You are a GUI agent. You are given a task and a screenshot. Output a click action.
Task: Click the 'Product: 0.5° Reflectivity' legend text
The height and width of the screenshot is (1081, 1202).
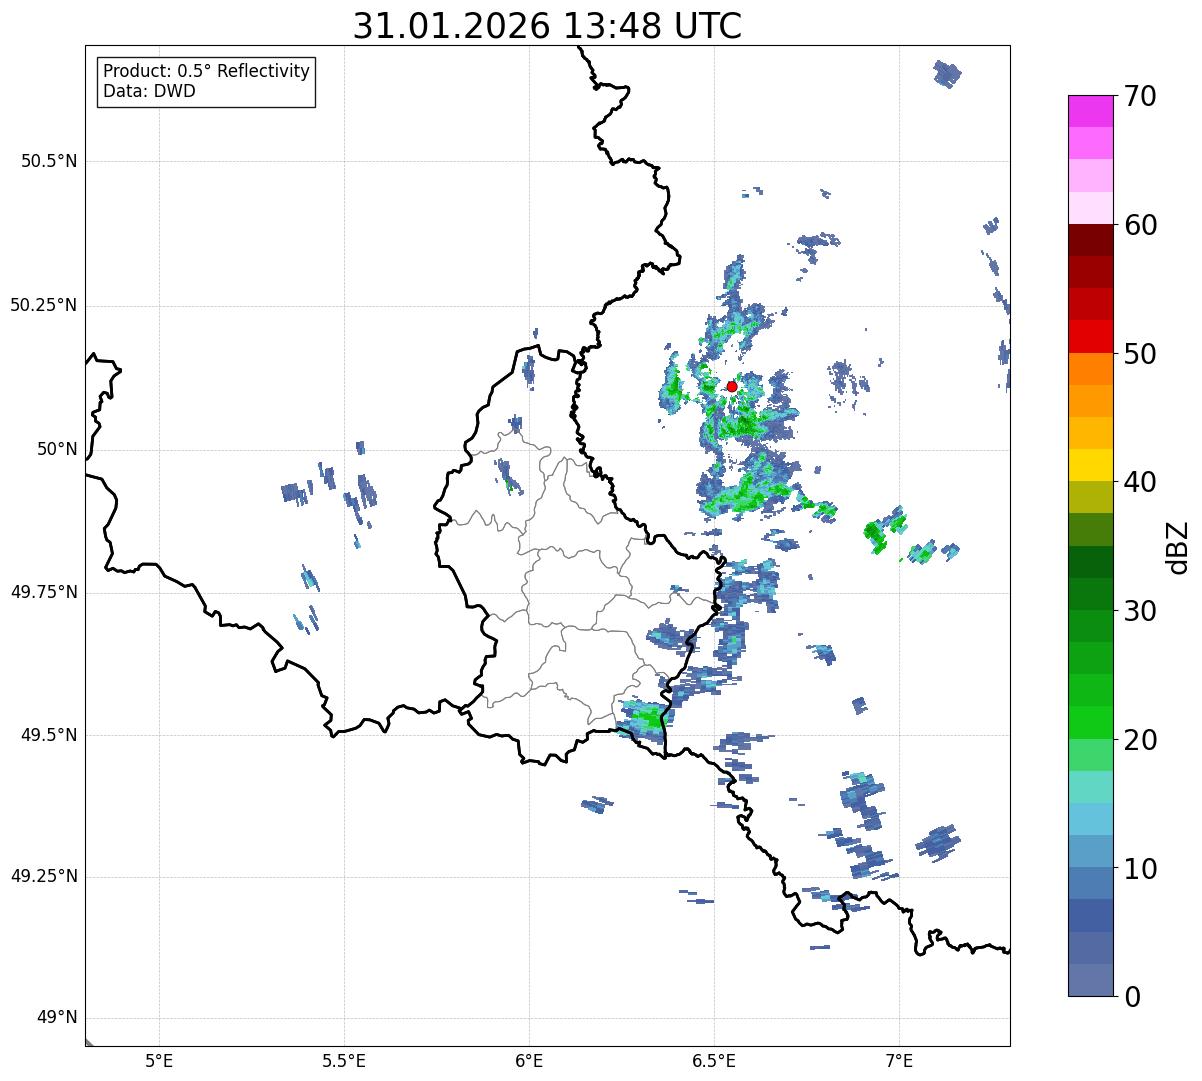pos(206,71)
